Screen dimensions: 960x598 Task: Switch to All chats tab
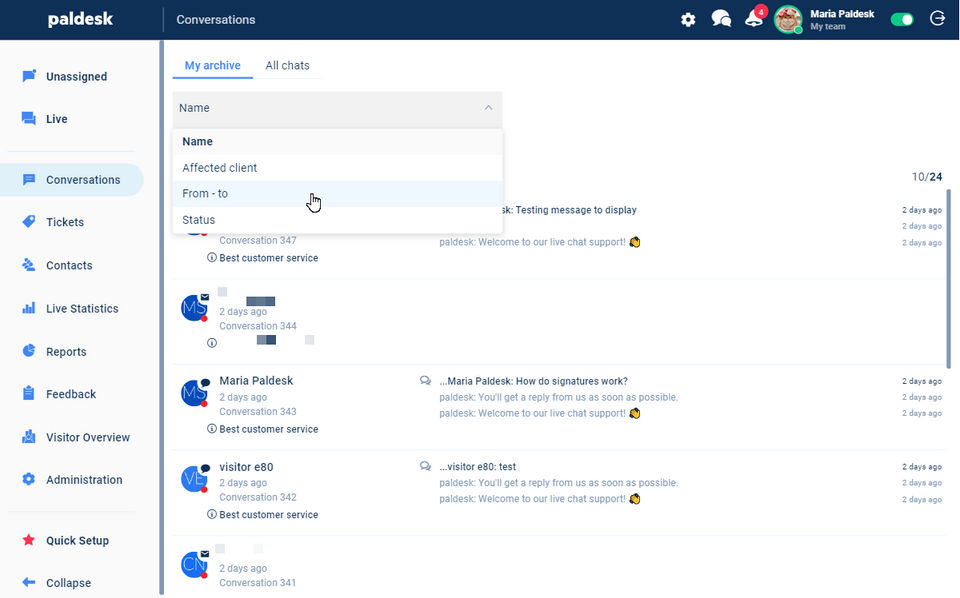point(287,65)
